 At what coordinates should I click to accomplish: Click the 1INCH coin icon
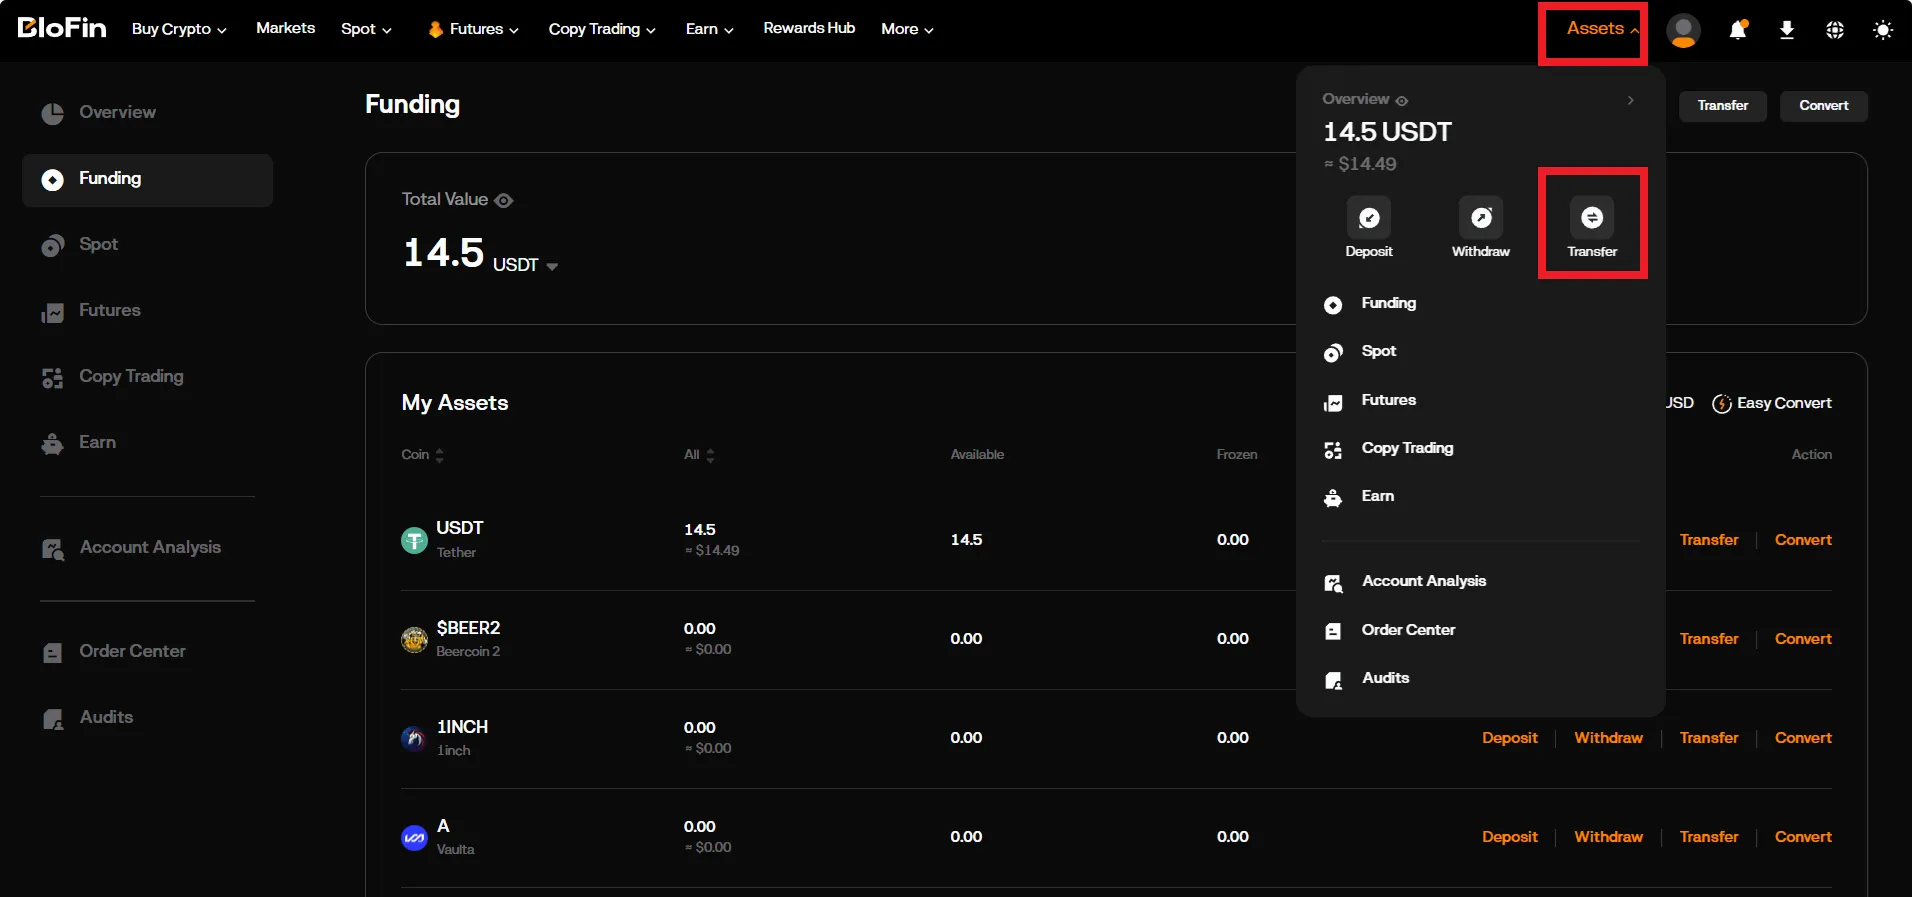[414, 738]
